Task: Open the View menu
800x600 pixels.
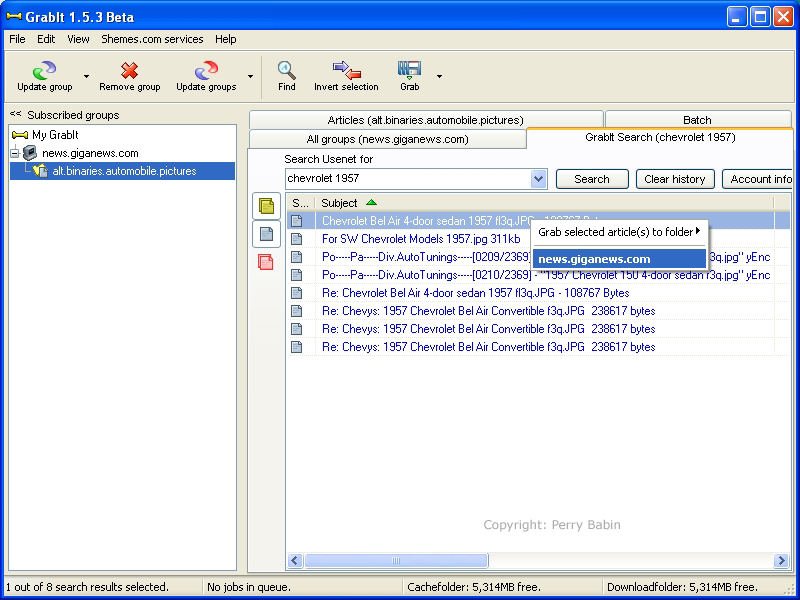Action: [x=78, y=39]
